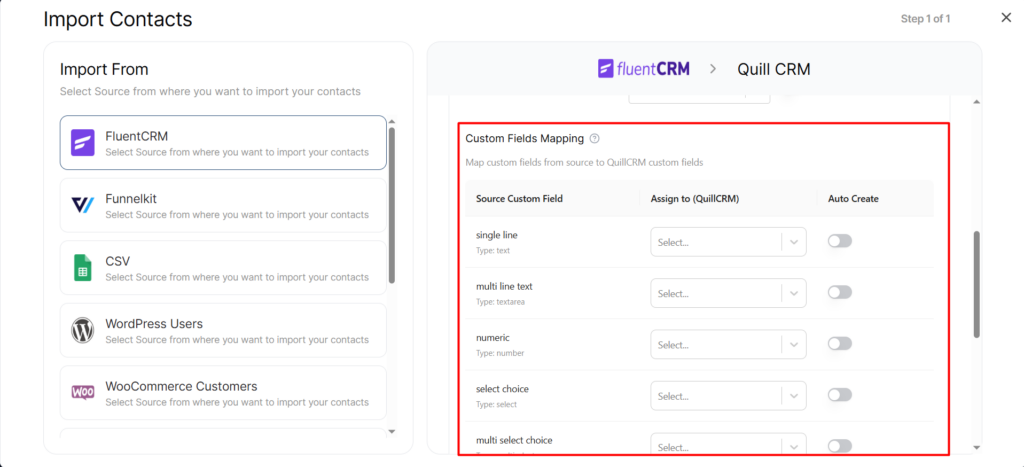Image resolution: width=1024 pixels, height=467 pixels.
Task: Click the mapping panel vertical scrollbar
Action: pyautogui.click(x=976, y=285)
